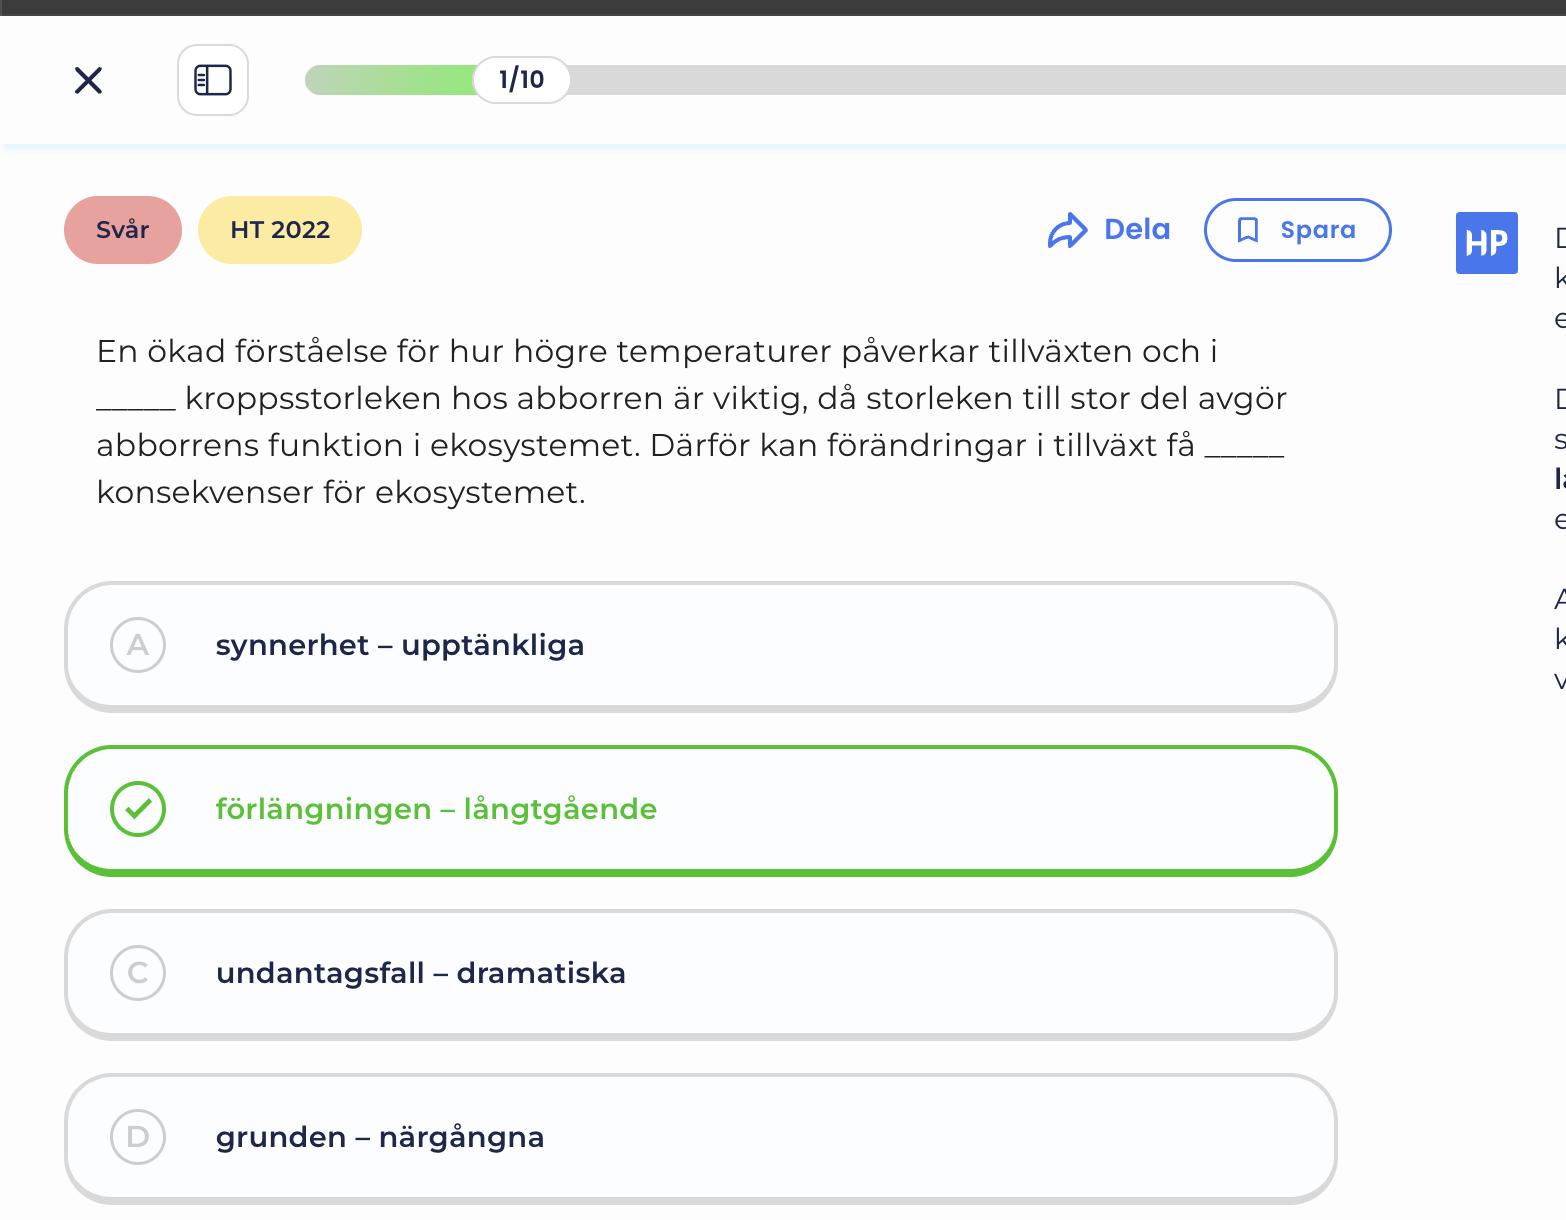Select the D circle radio option
This screenshot has width=1566, height=1220.
pyautogui.click(x=138, y=1137)
